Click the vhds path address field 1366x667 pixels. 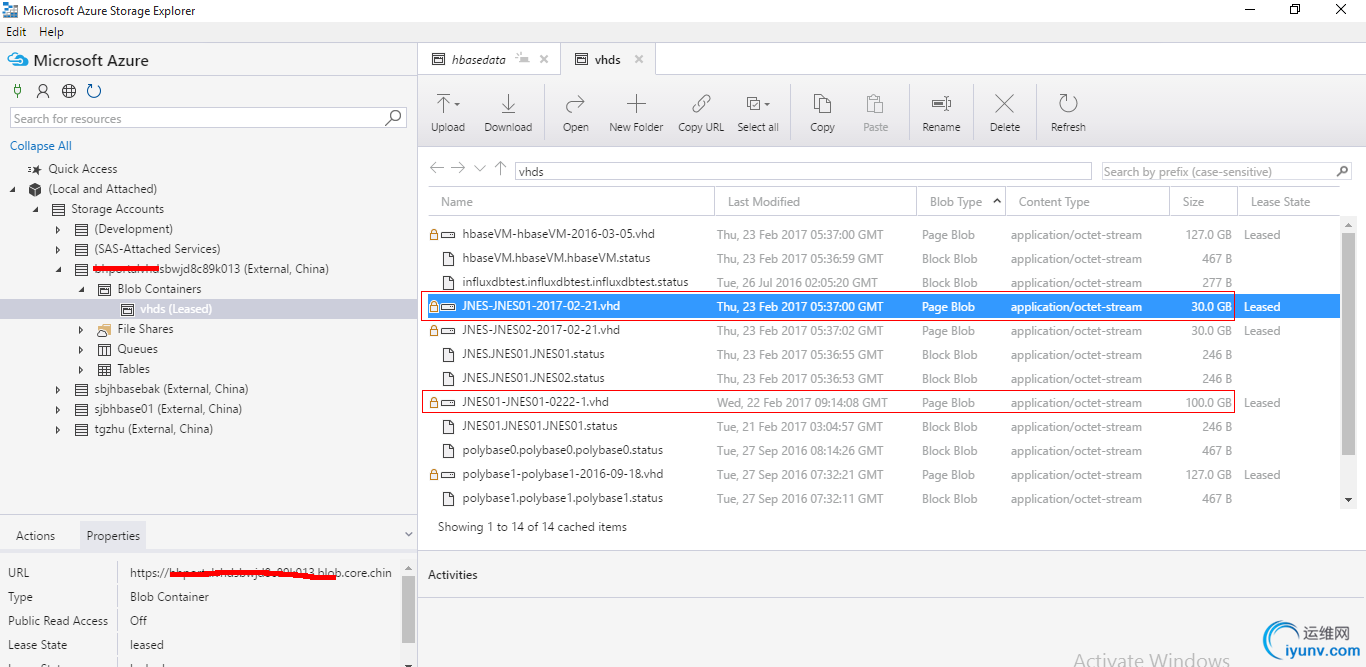click(803, 171)
